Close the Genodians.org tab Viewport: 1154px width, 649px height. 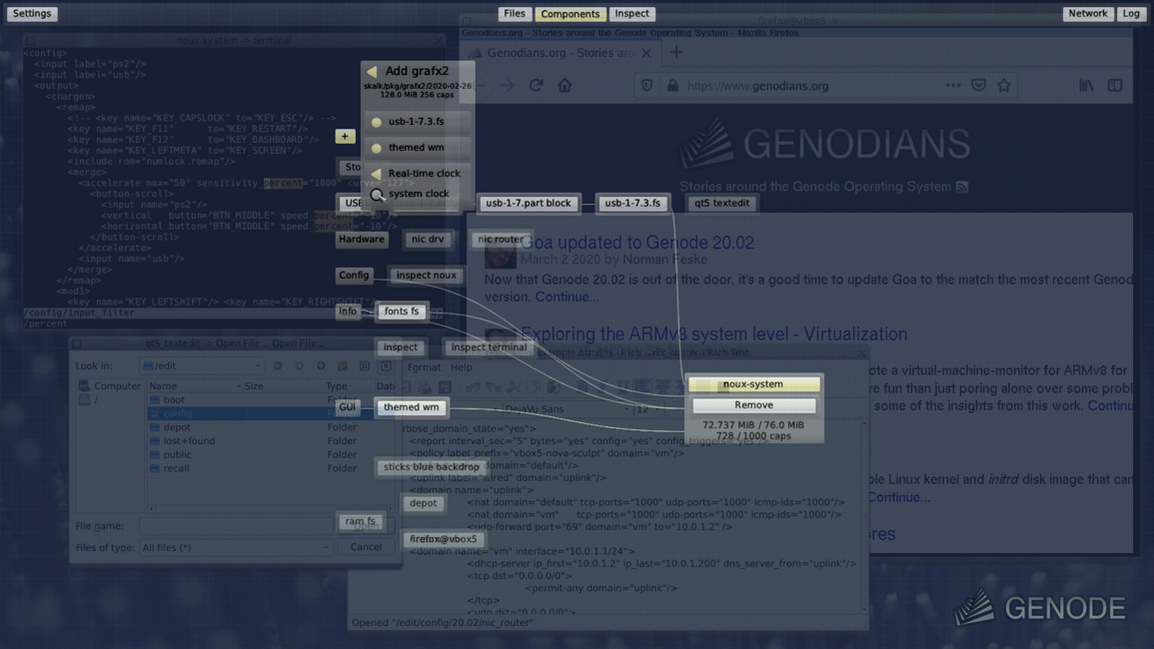646,53
